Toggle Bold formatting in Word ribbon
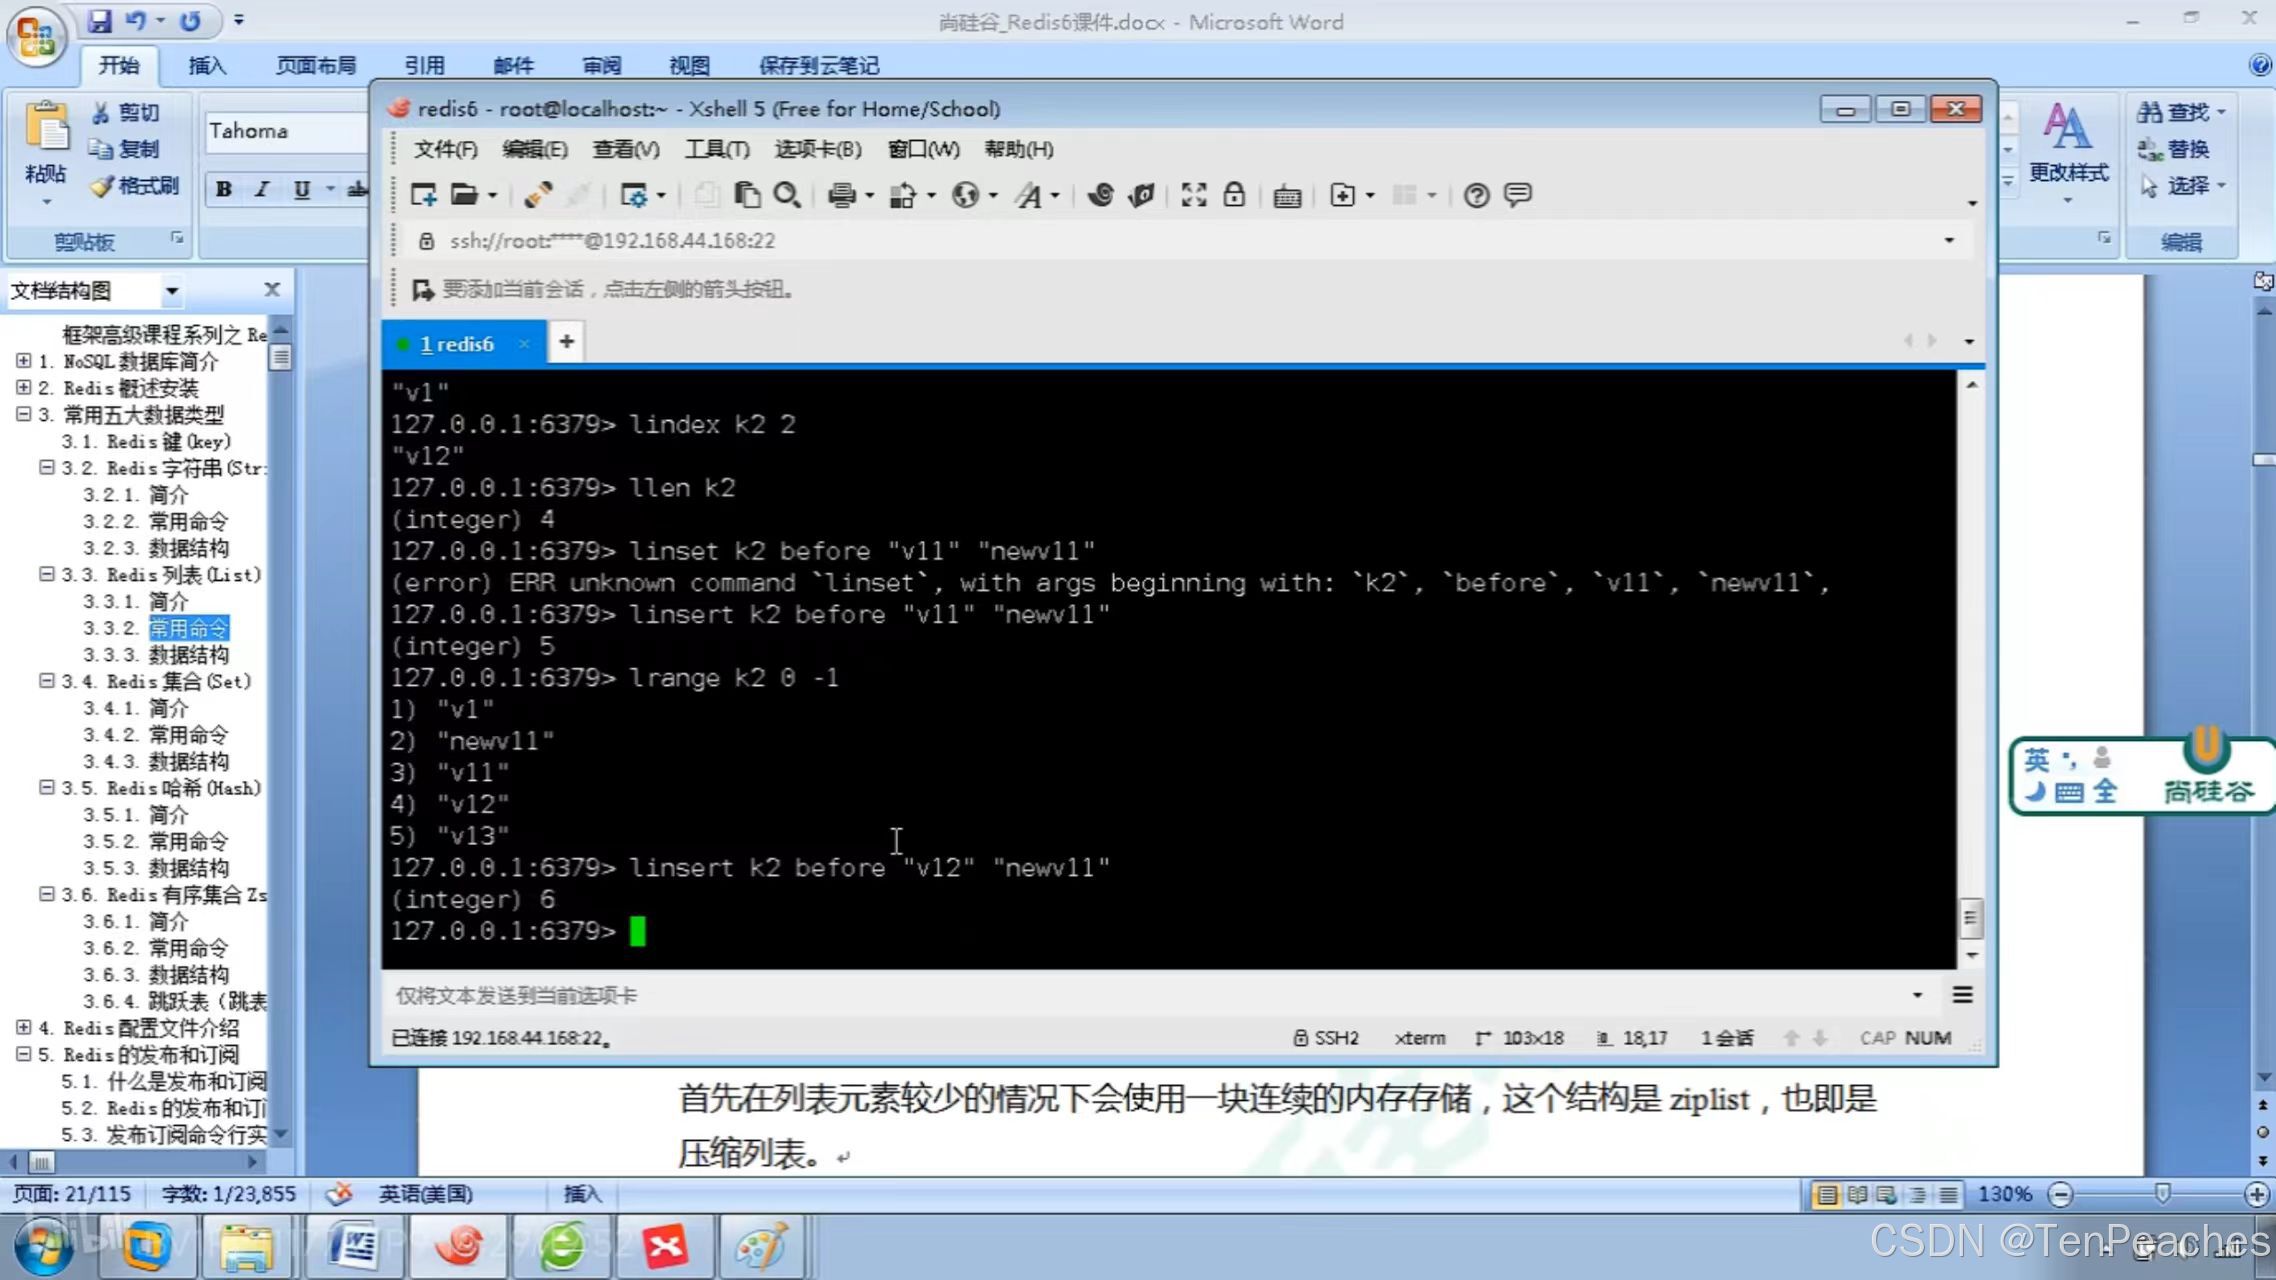 pyautogui.click(x=224, y=189)
